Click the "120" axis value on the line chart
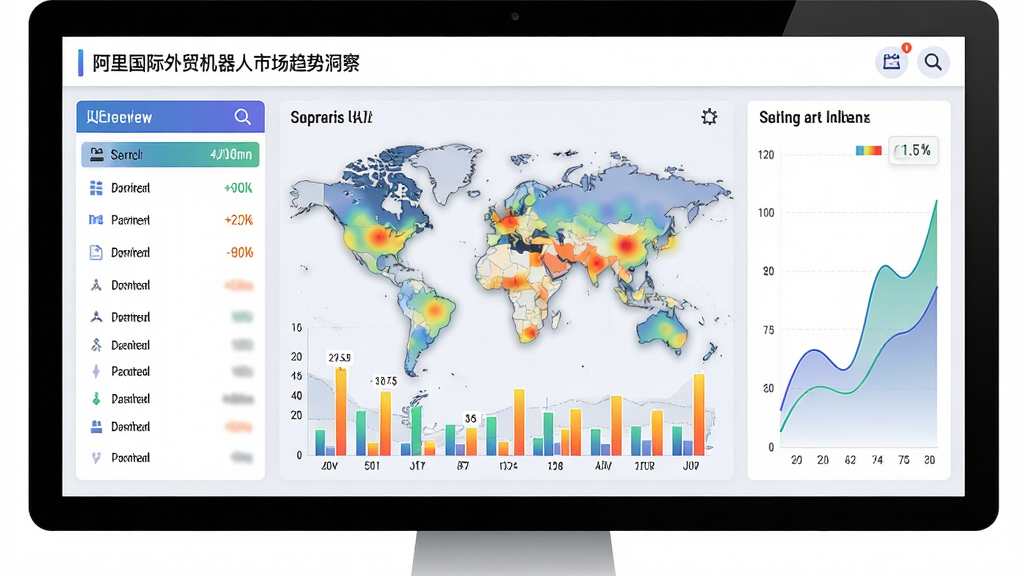 [x=766, y=155]
